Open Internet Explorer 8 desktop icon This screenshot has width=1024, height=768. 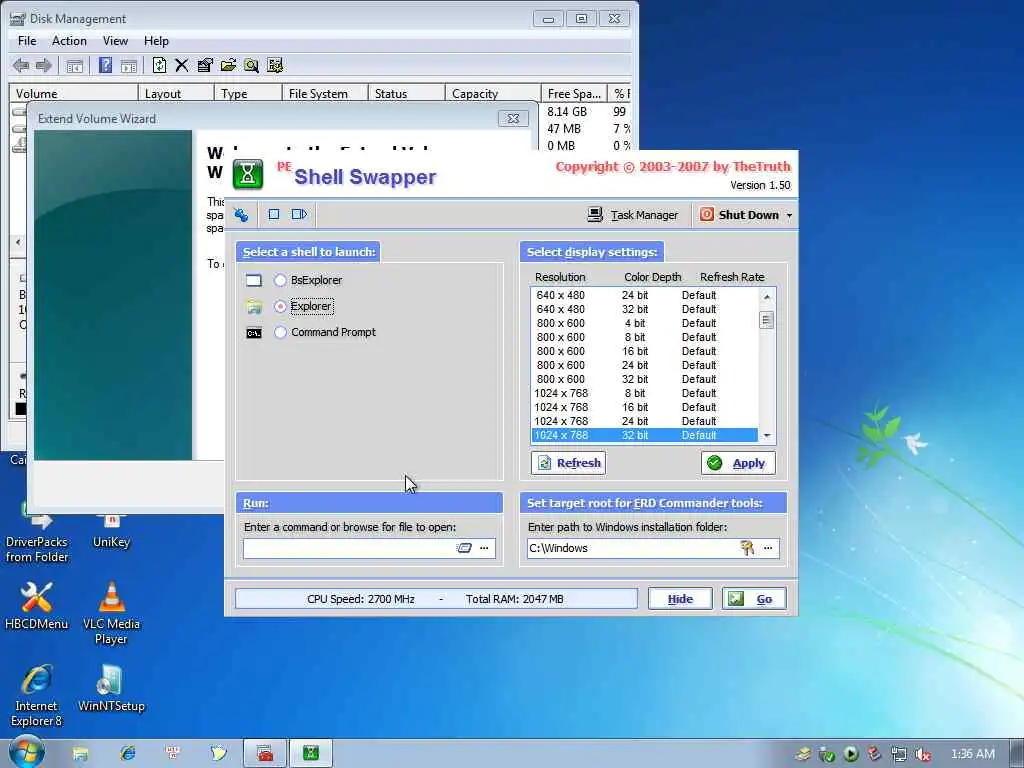[x=37, y=696]
